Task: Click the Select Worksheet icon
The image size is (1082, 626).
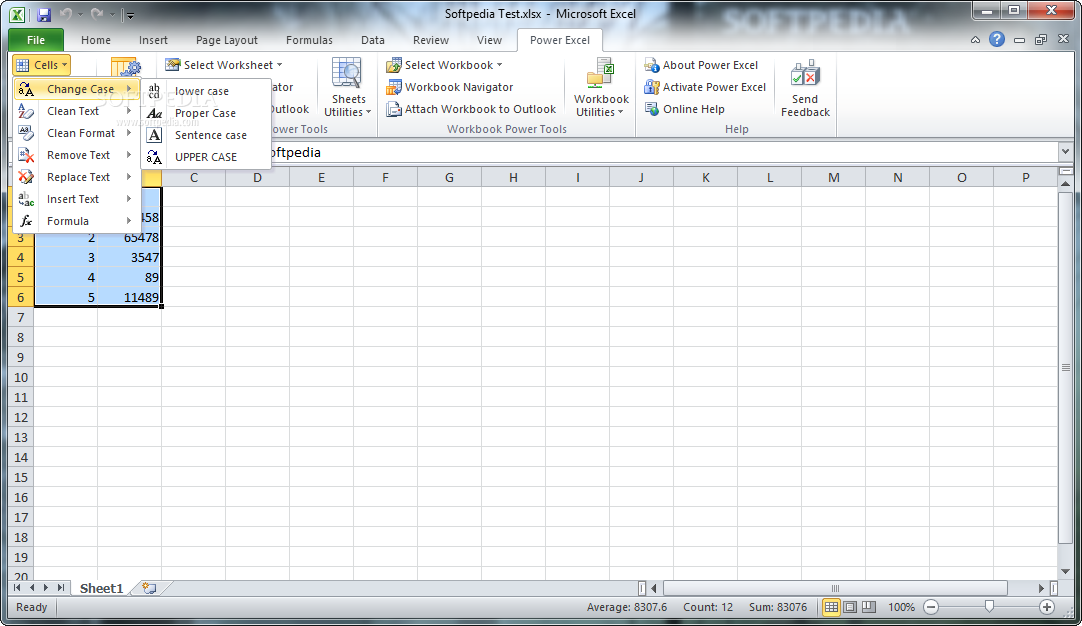Action: pos(173,65)
